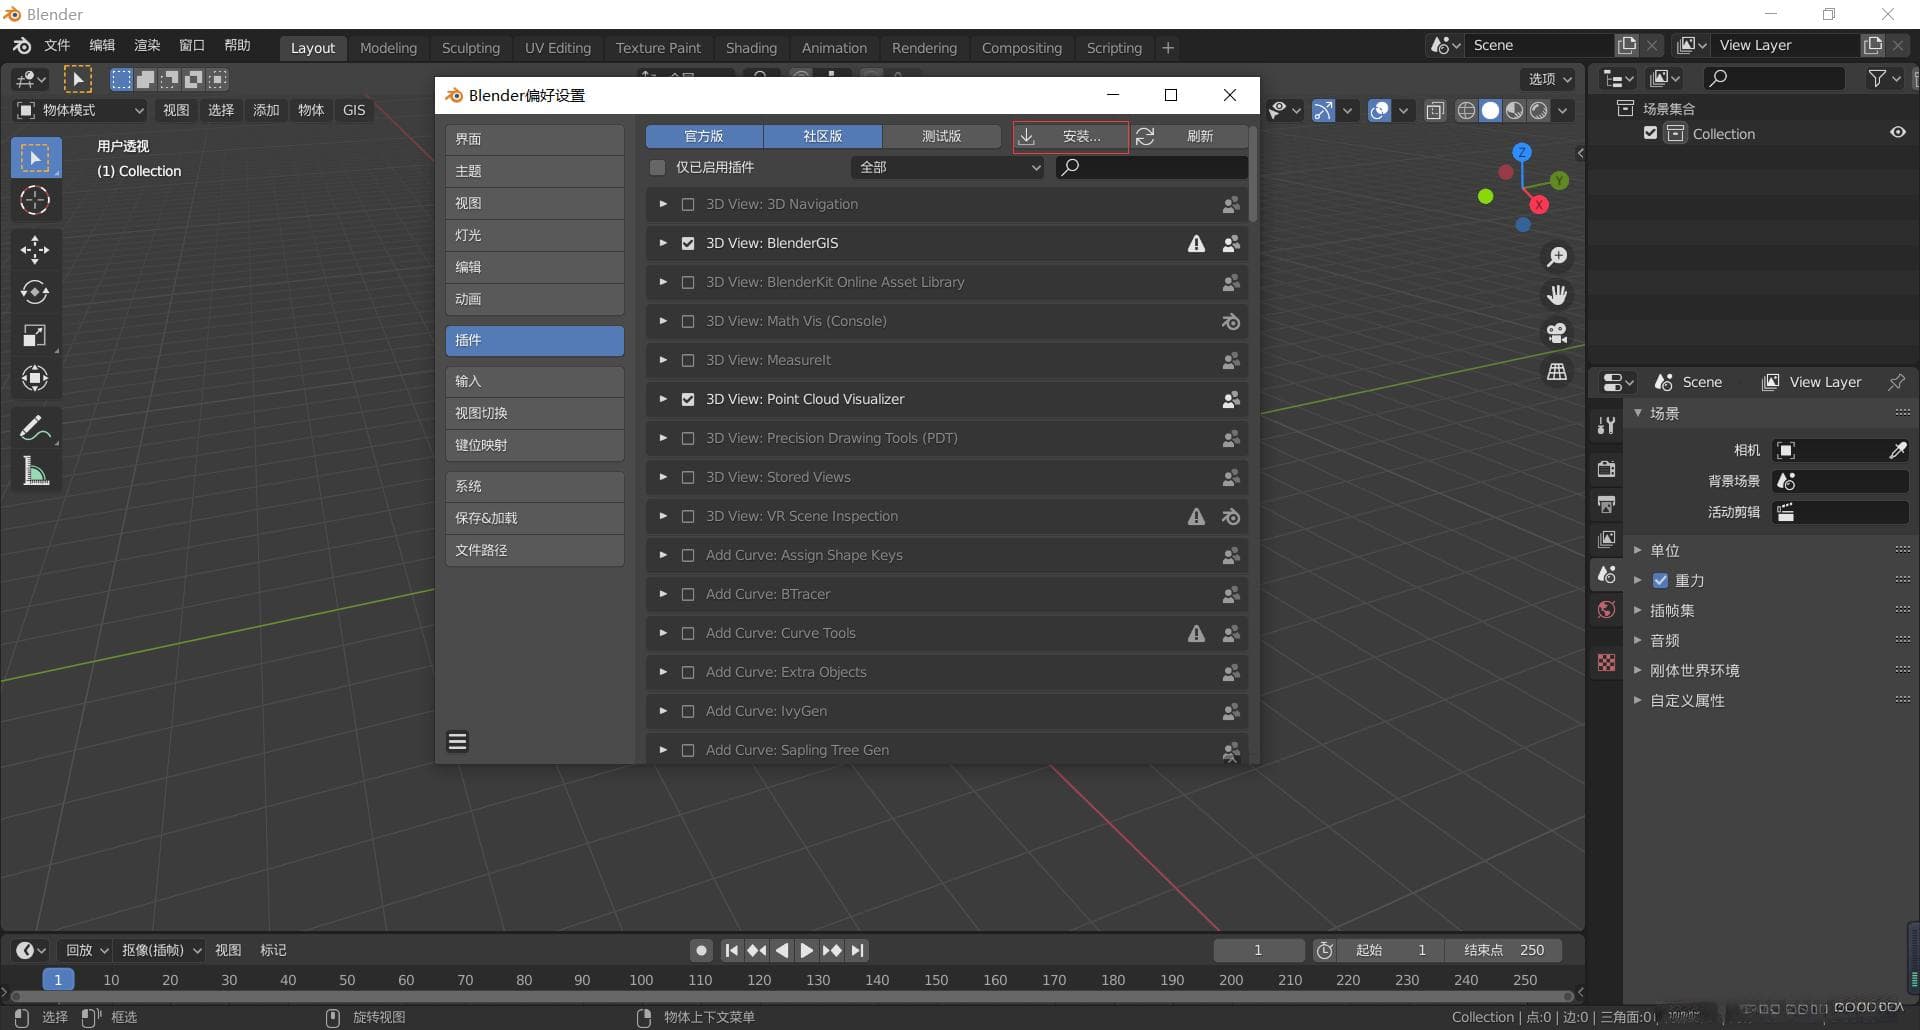Toggle the 重力 gravity checkbox
Image resolution: width=1920 pixels, height=1030 pixels.
(x=1661, y=580)
